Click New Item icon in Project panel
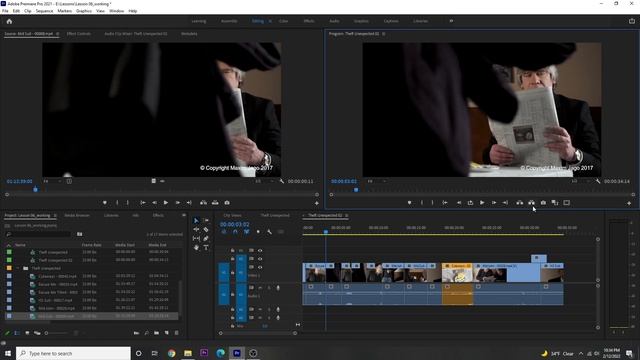This screenshot has width=640, height=360. pos(167,333)
